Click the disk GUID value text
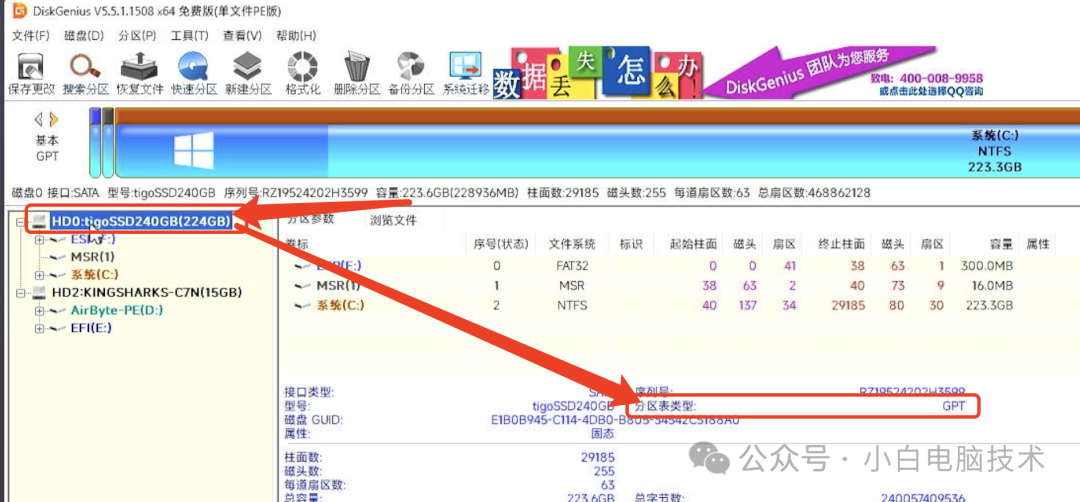 (615, 420)
